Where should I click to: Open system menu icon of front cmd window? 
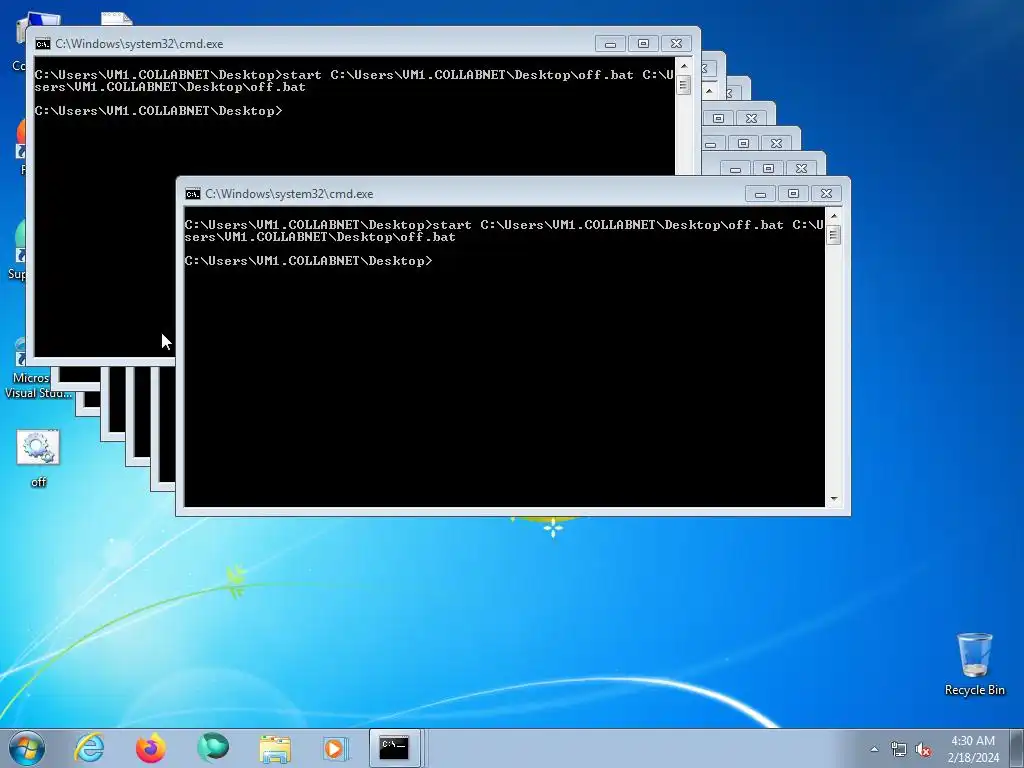coord(193,194)
